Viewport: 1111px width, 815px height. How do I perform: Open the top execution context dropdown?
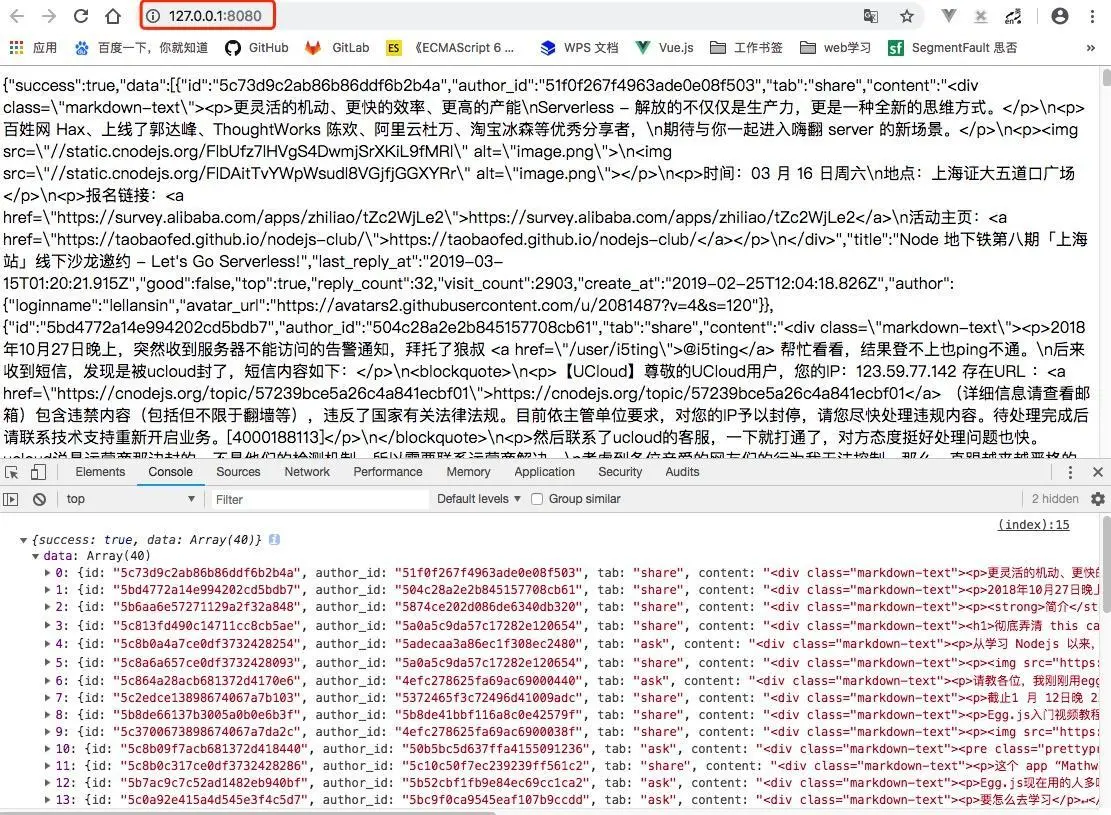(130, 499)
